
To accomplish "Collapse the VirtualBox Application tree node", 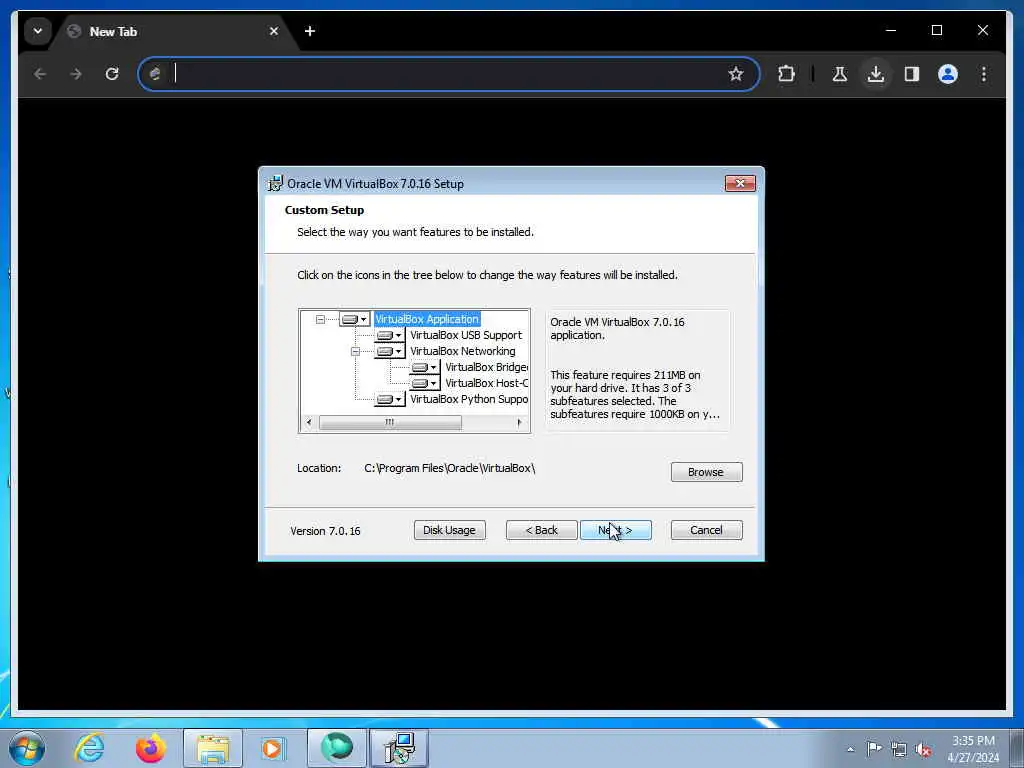I will (x=320, y=319).
